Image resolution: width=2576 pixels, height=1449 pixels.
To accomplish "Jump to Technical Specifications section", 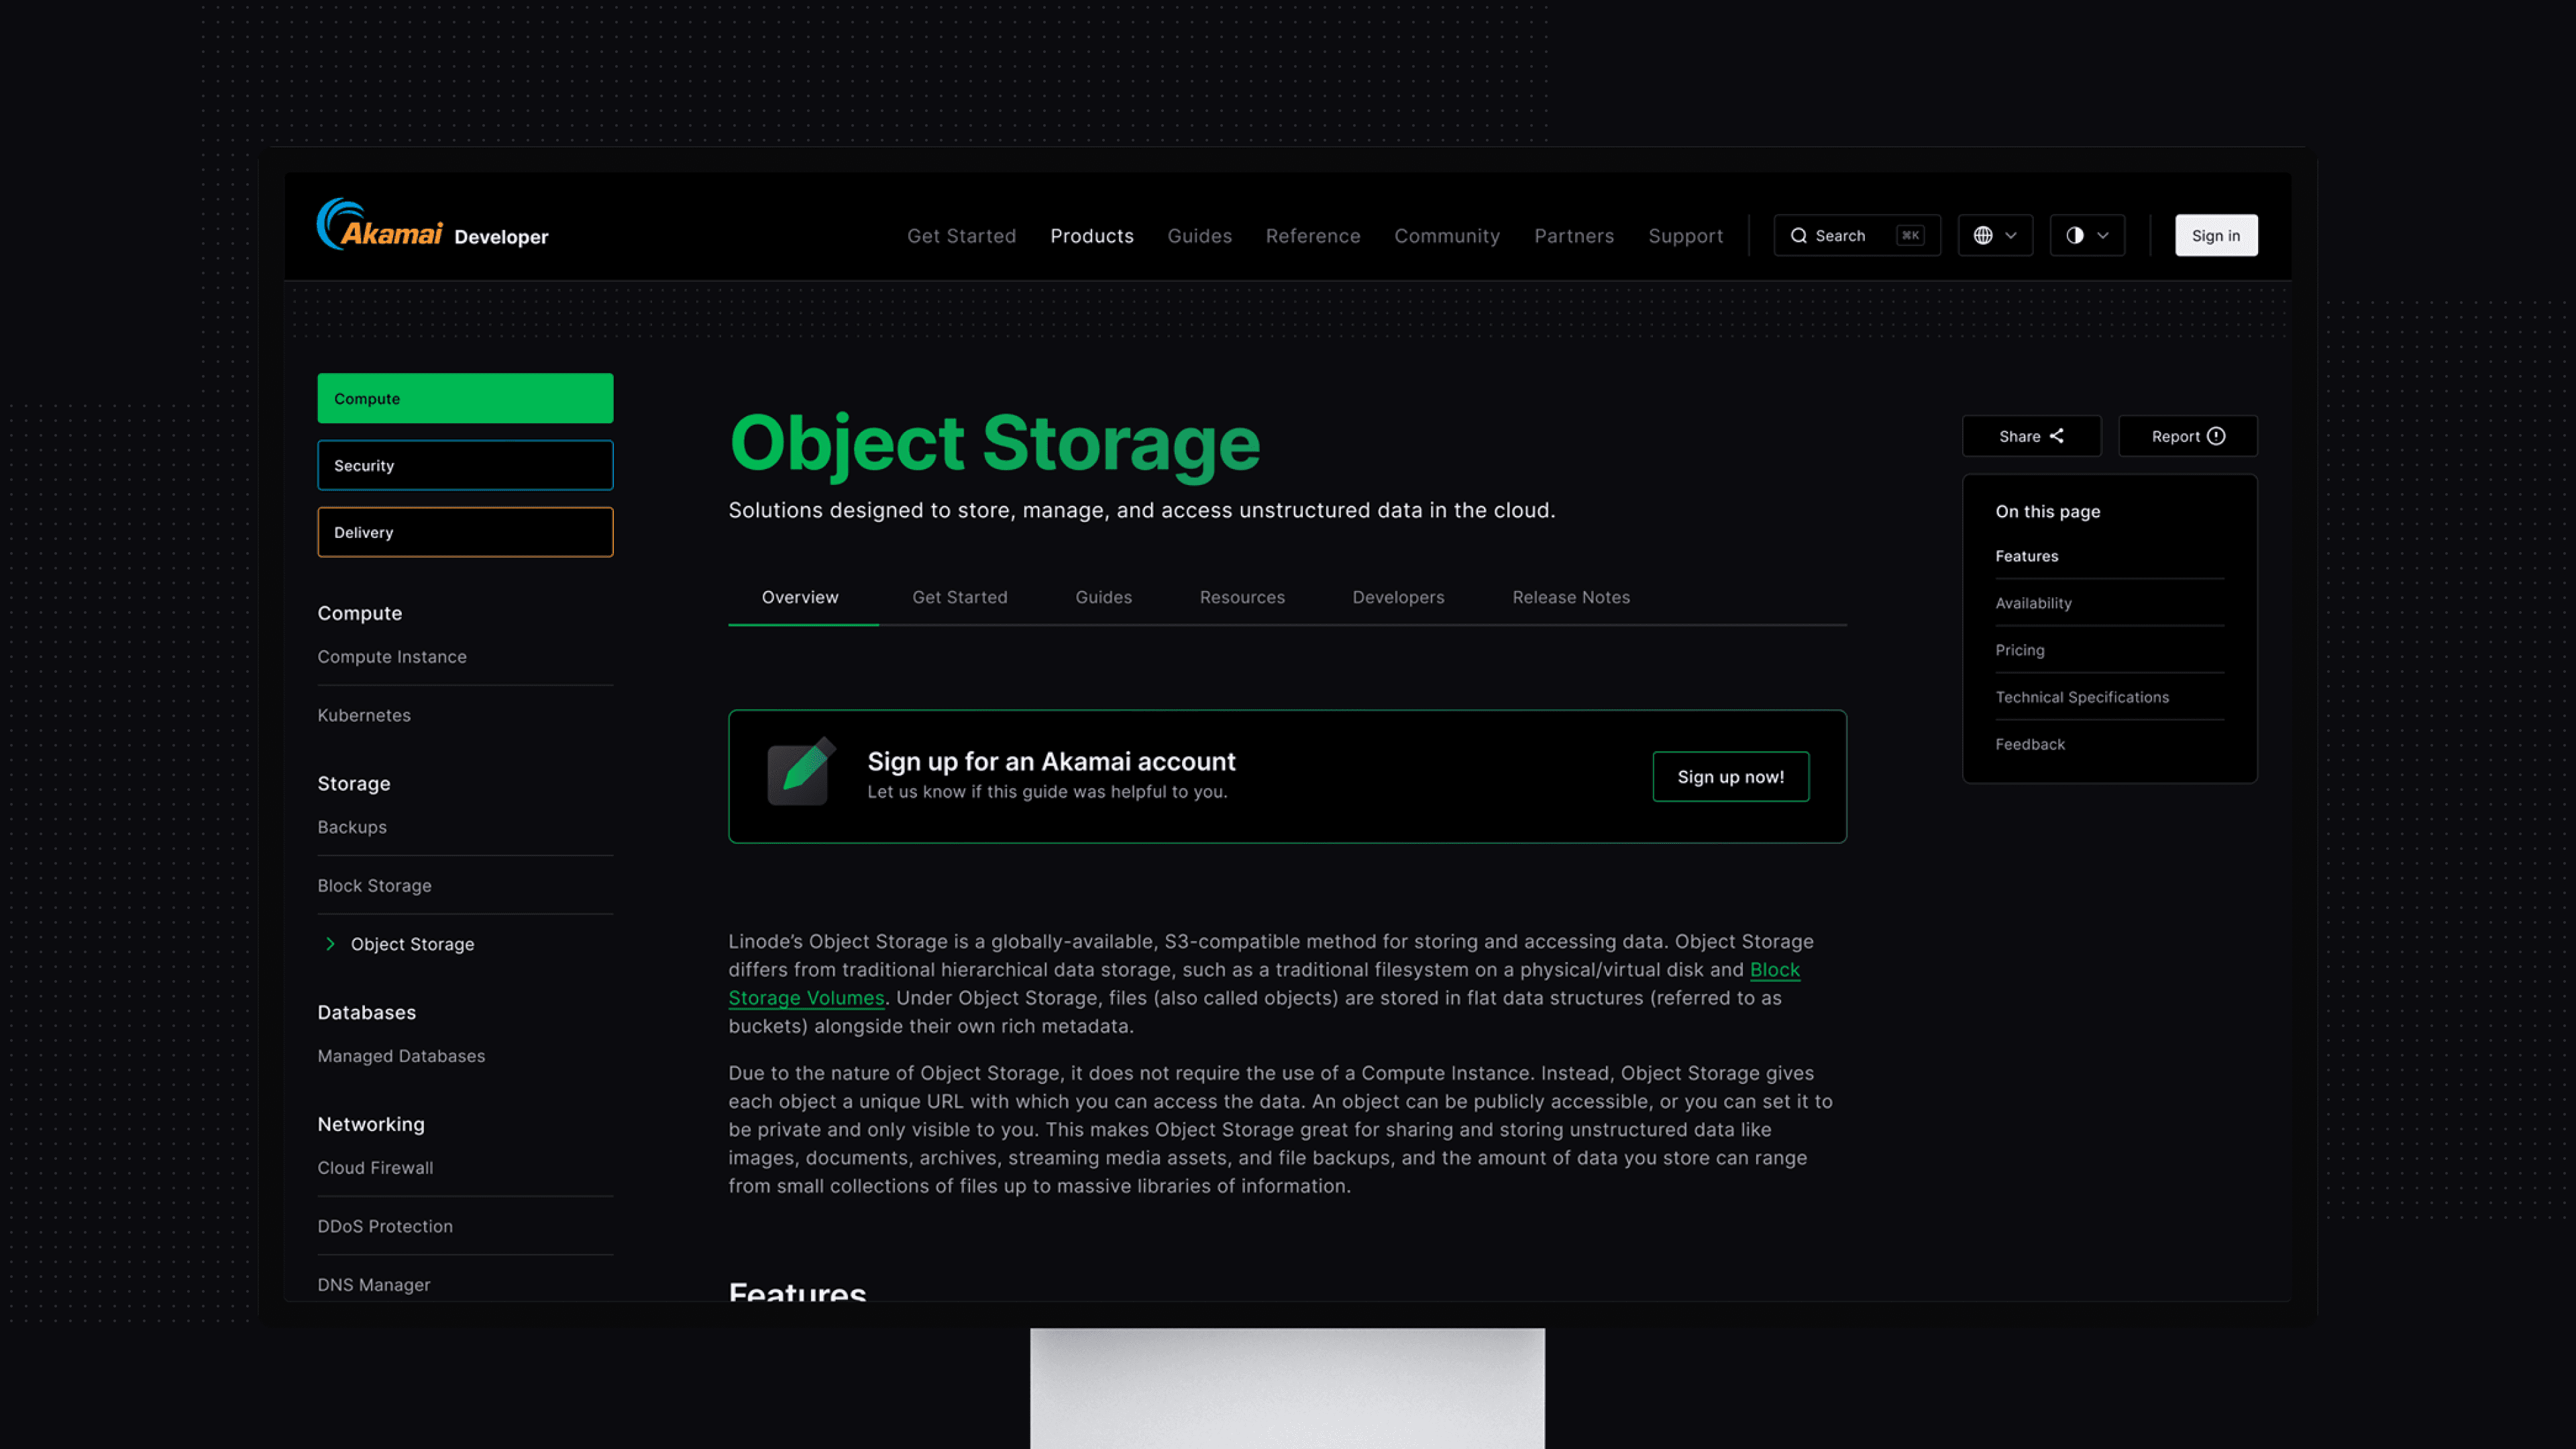I will point(2082,697).
